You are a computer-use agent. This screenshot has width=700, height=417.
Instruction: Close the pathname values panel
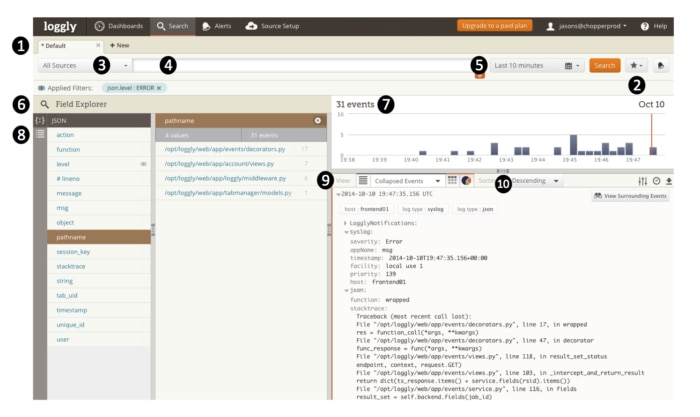pyautogui.click(x=317, y=120)
